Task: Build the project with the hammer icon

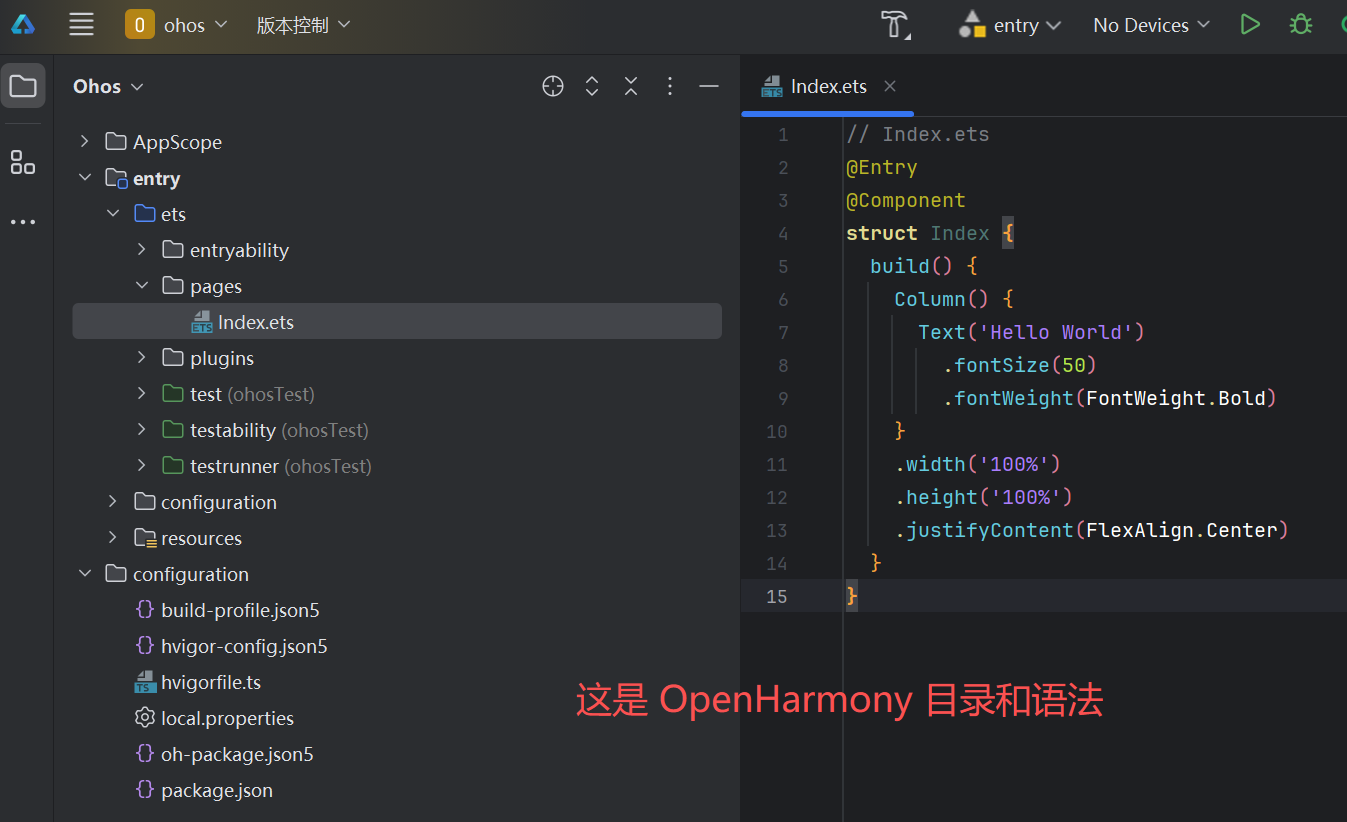Action: 893,24
